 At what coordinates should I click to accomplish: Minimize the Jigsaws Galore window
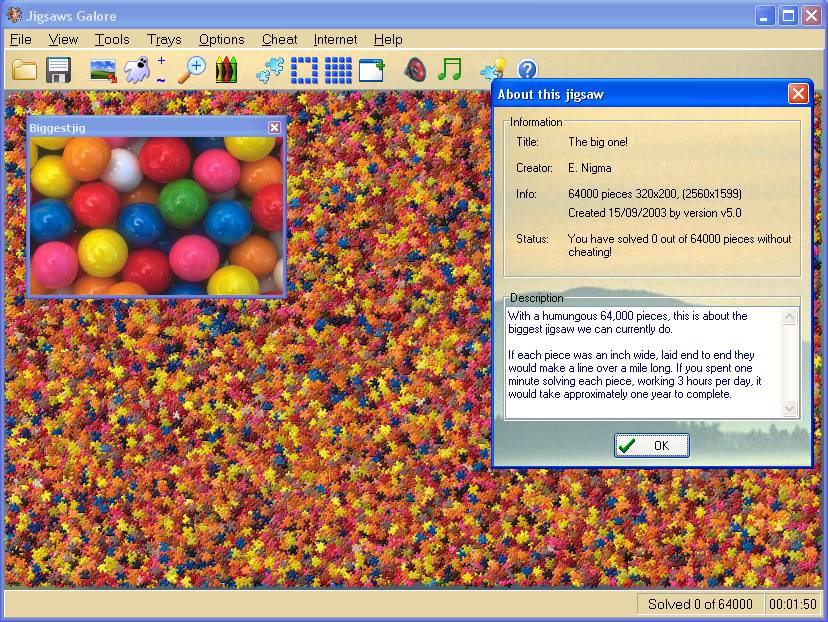(764, 15)
